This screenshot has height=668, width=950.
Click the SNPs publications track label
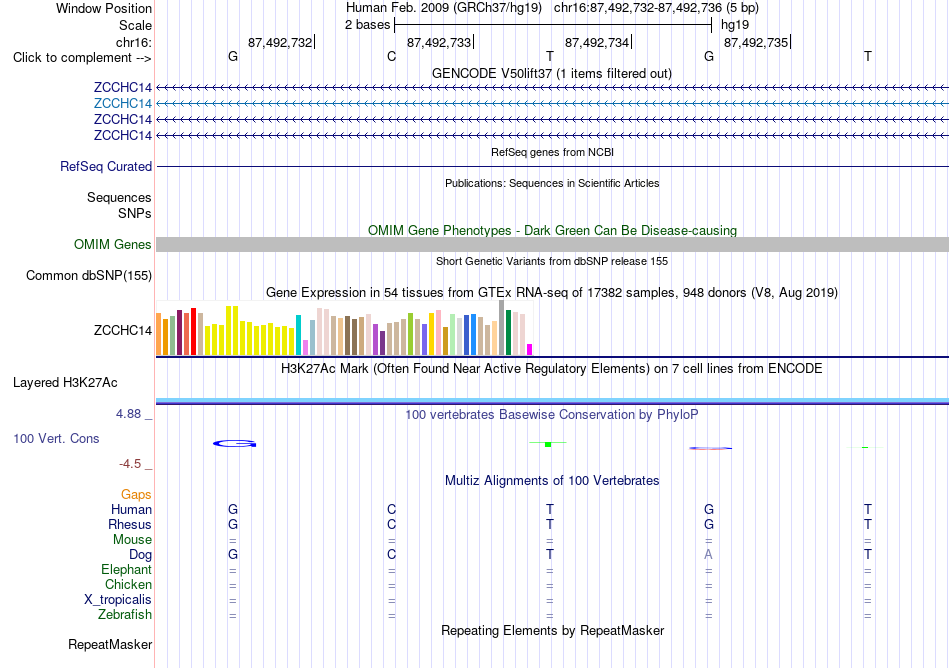point(135,213)
